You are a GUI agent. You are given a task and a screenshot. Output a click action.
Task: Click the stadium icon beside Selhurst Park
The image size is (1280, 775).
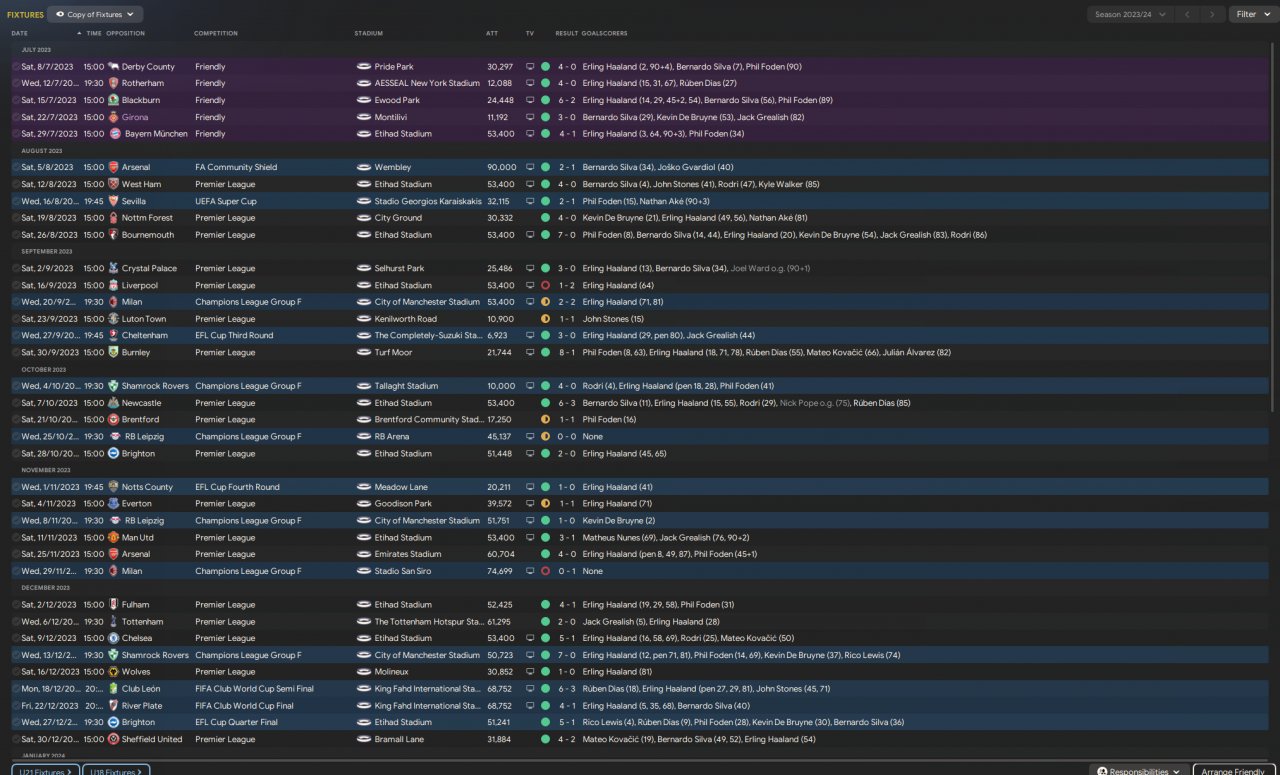[x=364, y=268]
